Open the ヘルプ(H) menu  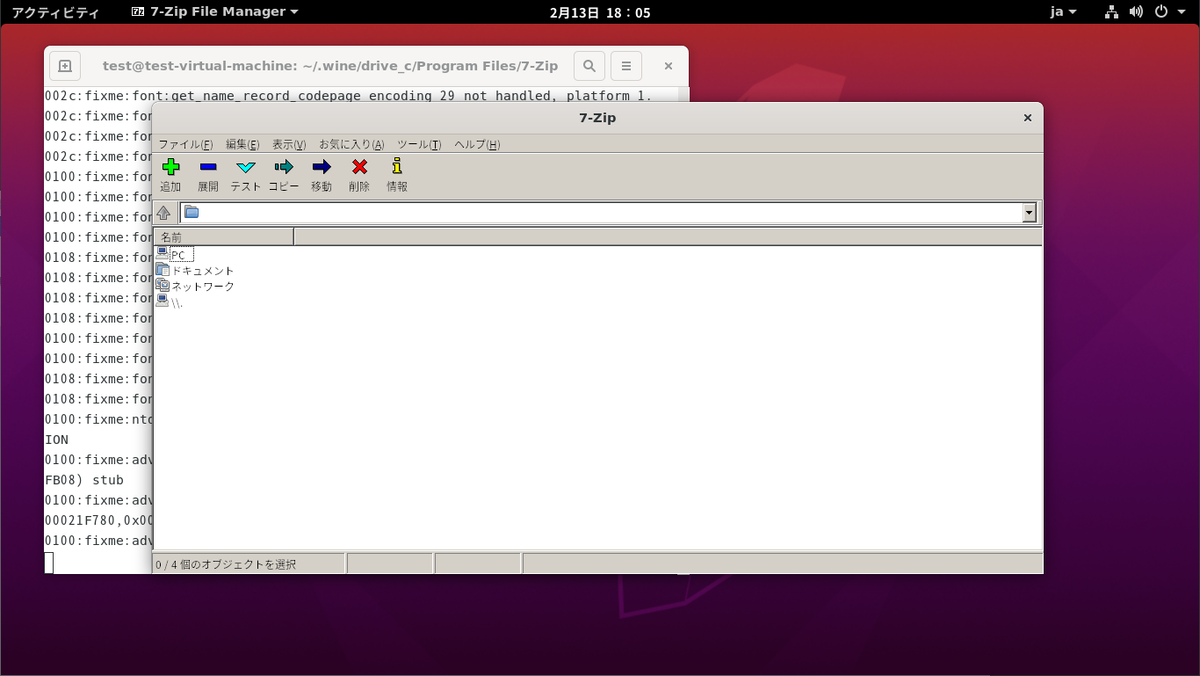tap(477, 144)
